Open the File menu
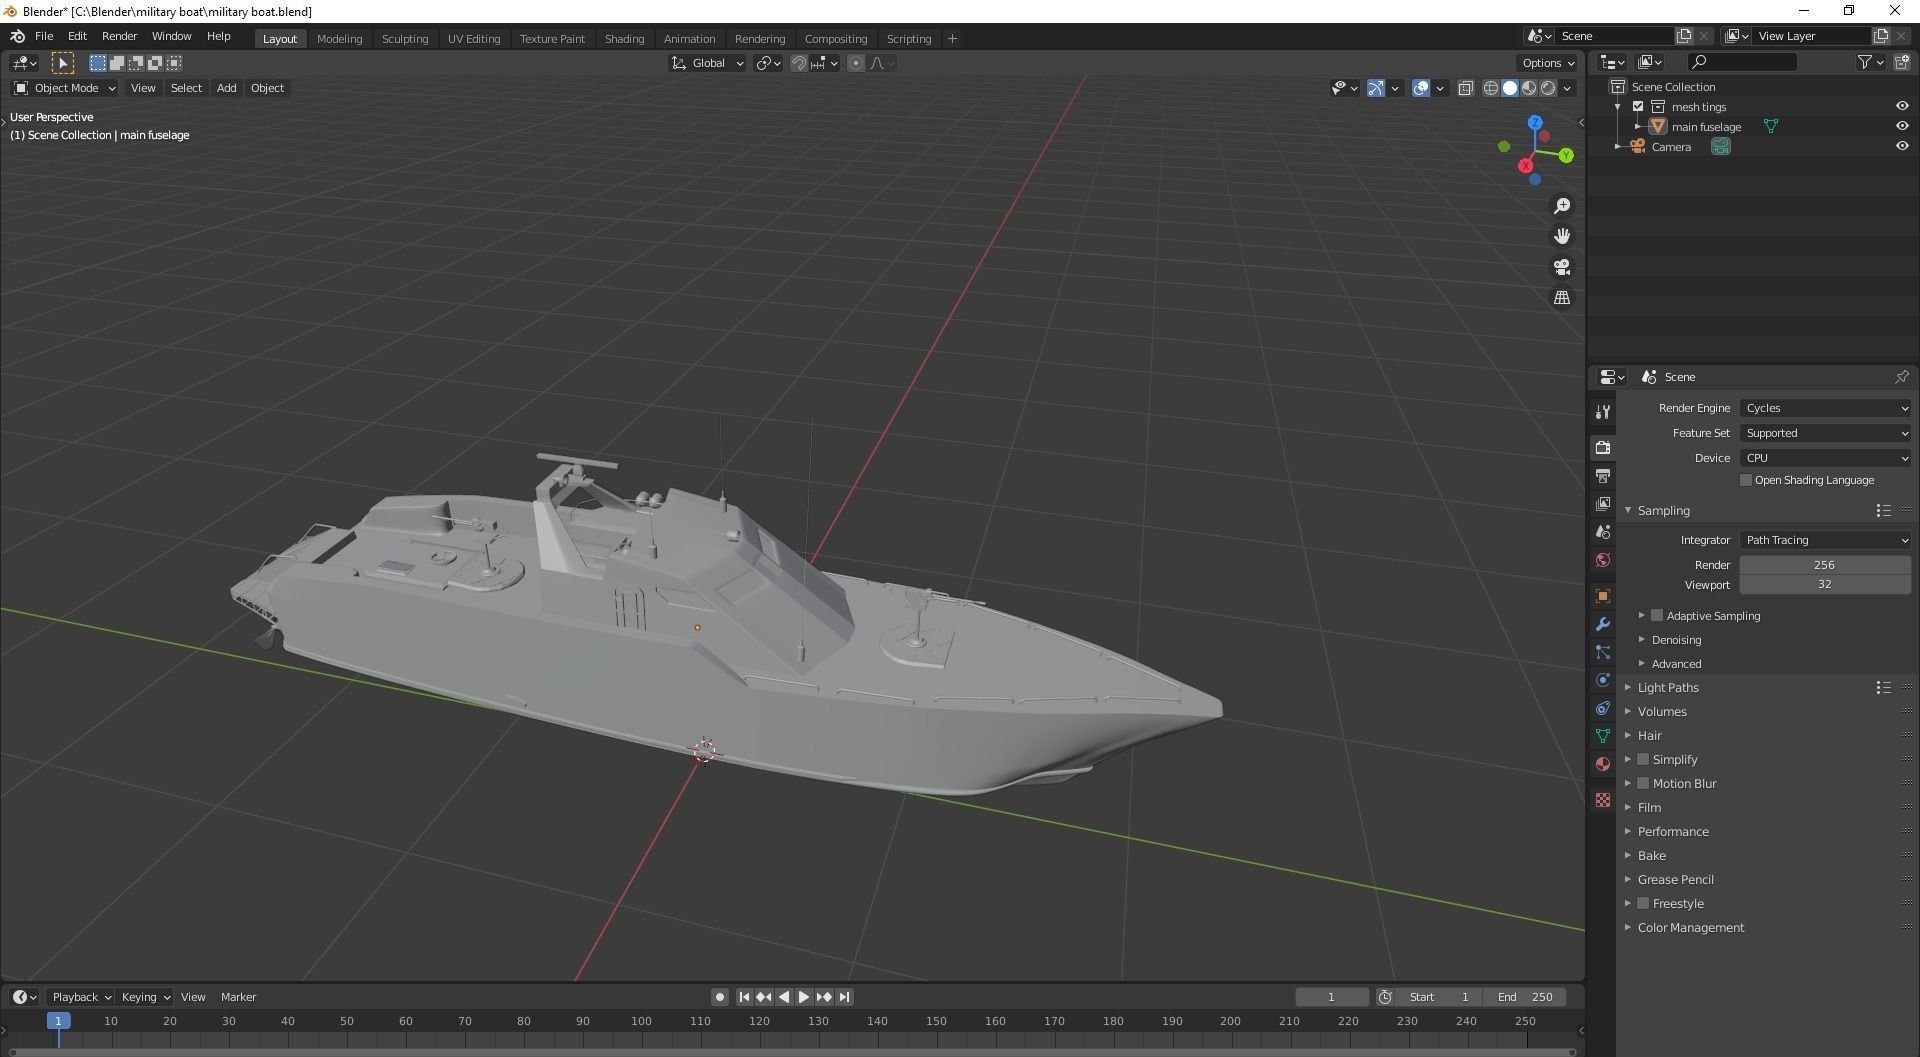This screenshot has height=1057, width=1920. pyautogui.click(x=44, y=36)
